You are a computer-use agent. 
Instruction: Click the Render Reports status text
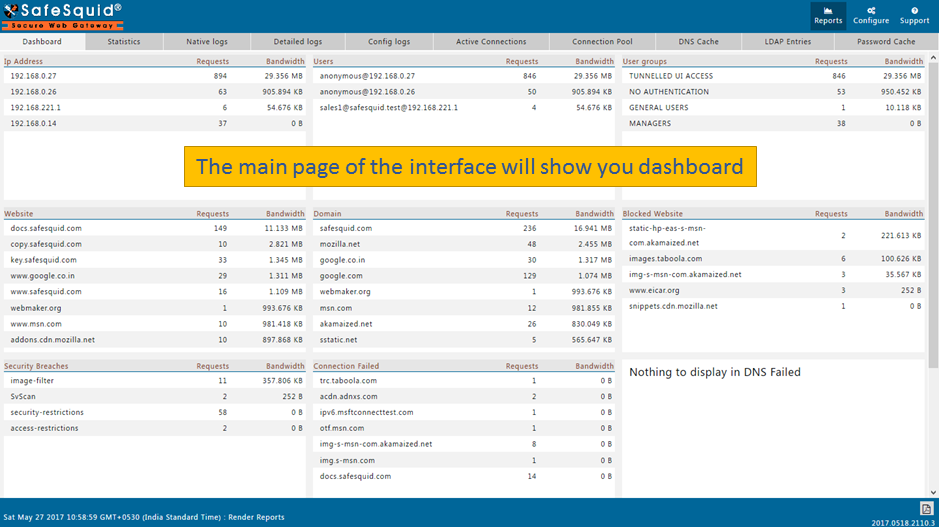256,517
